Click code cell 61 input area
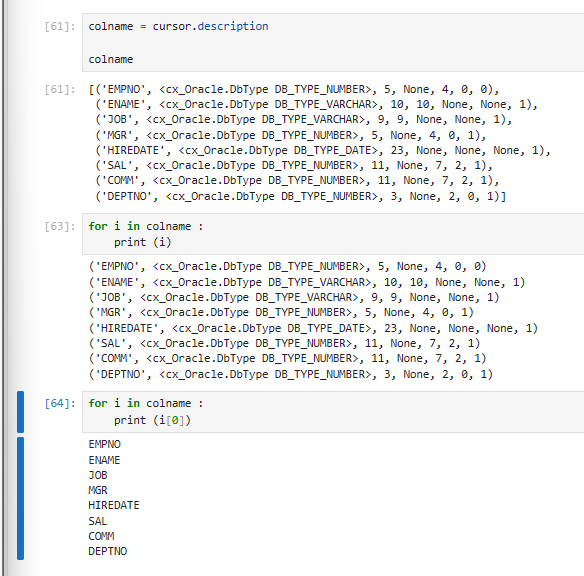The height and width of the screenshot is (576, 584). (333, 42)
